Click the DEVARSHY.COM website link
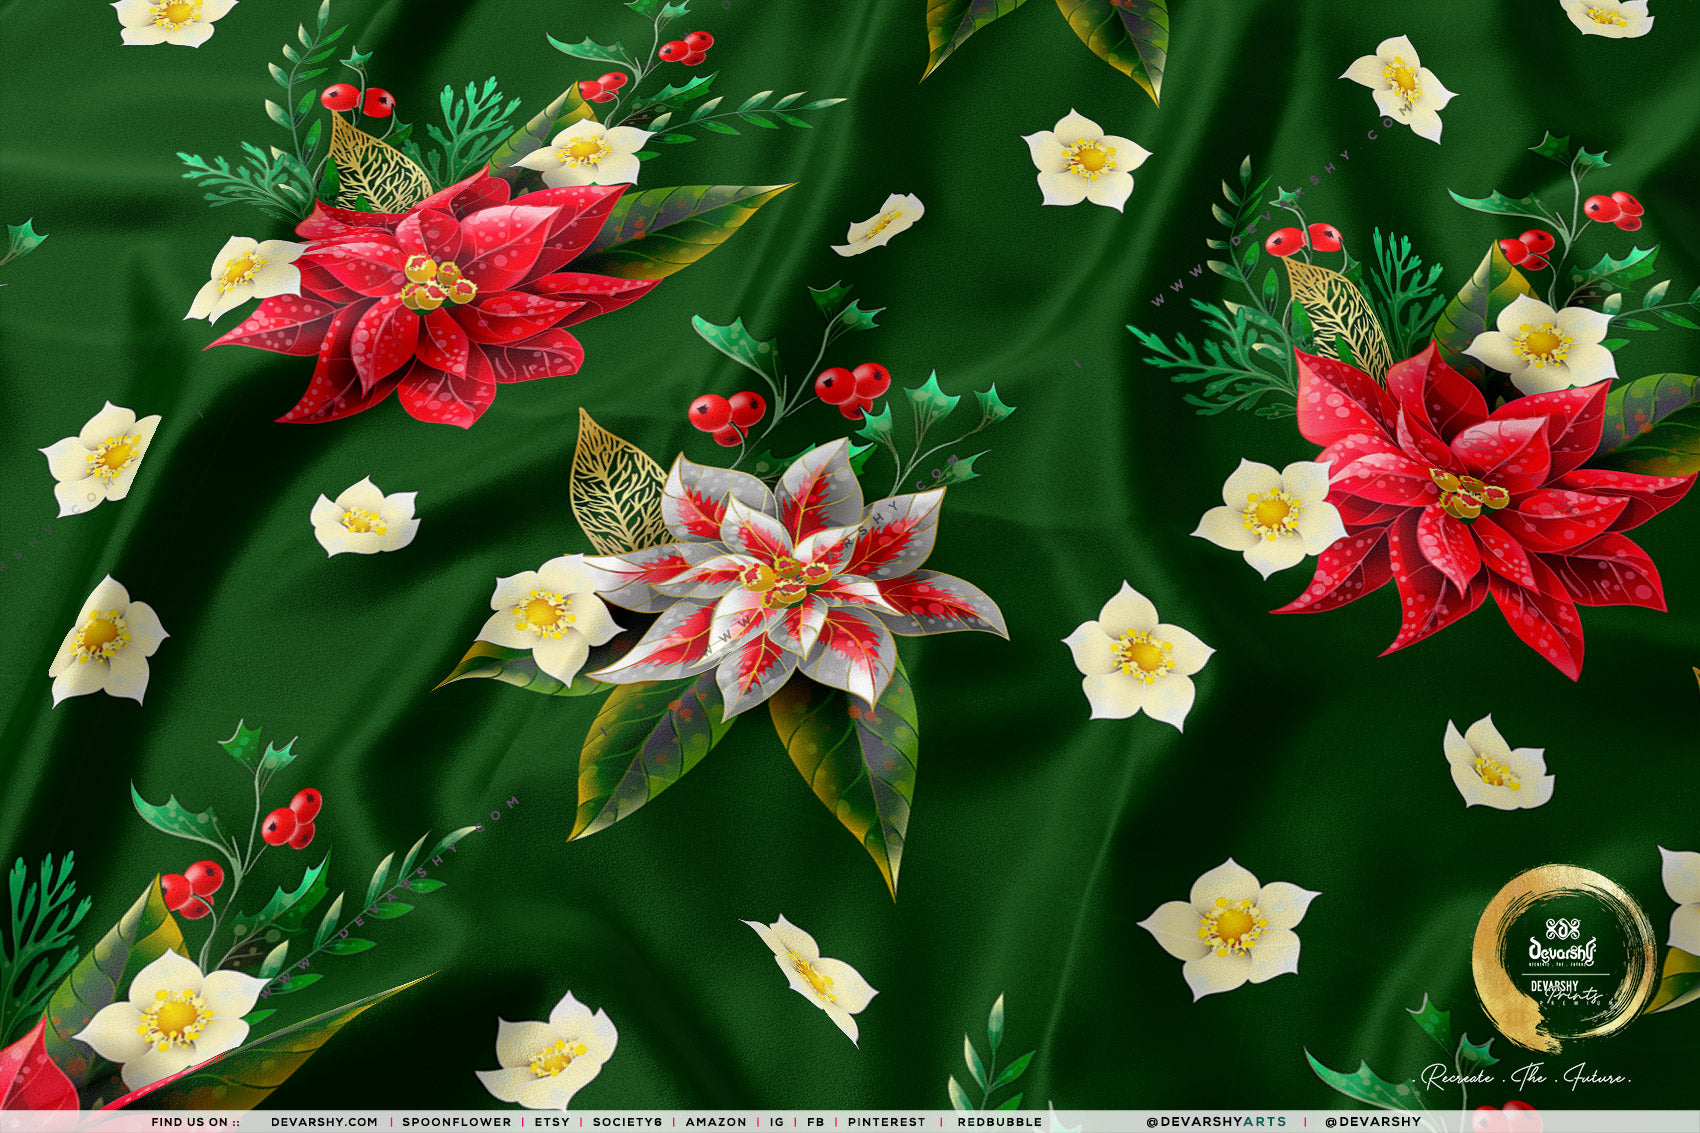 tap(324, 1122)
